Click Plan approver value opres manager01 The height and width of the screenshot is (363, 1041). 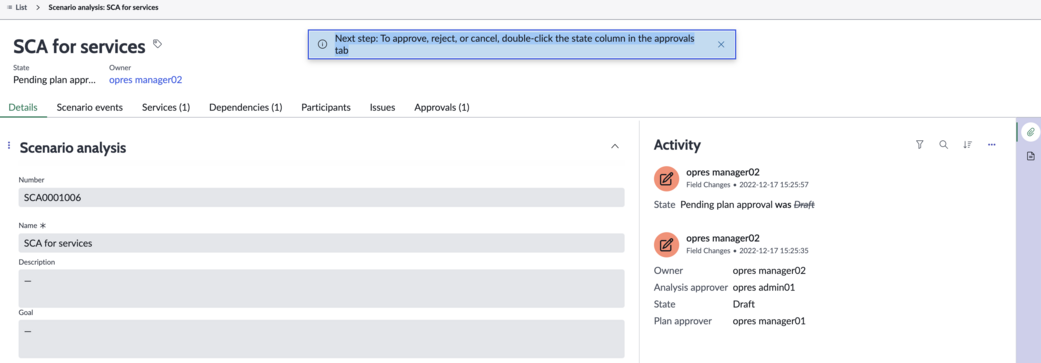point(769,321)
